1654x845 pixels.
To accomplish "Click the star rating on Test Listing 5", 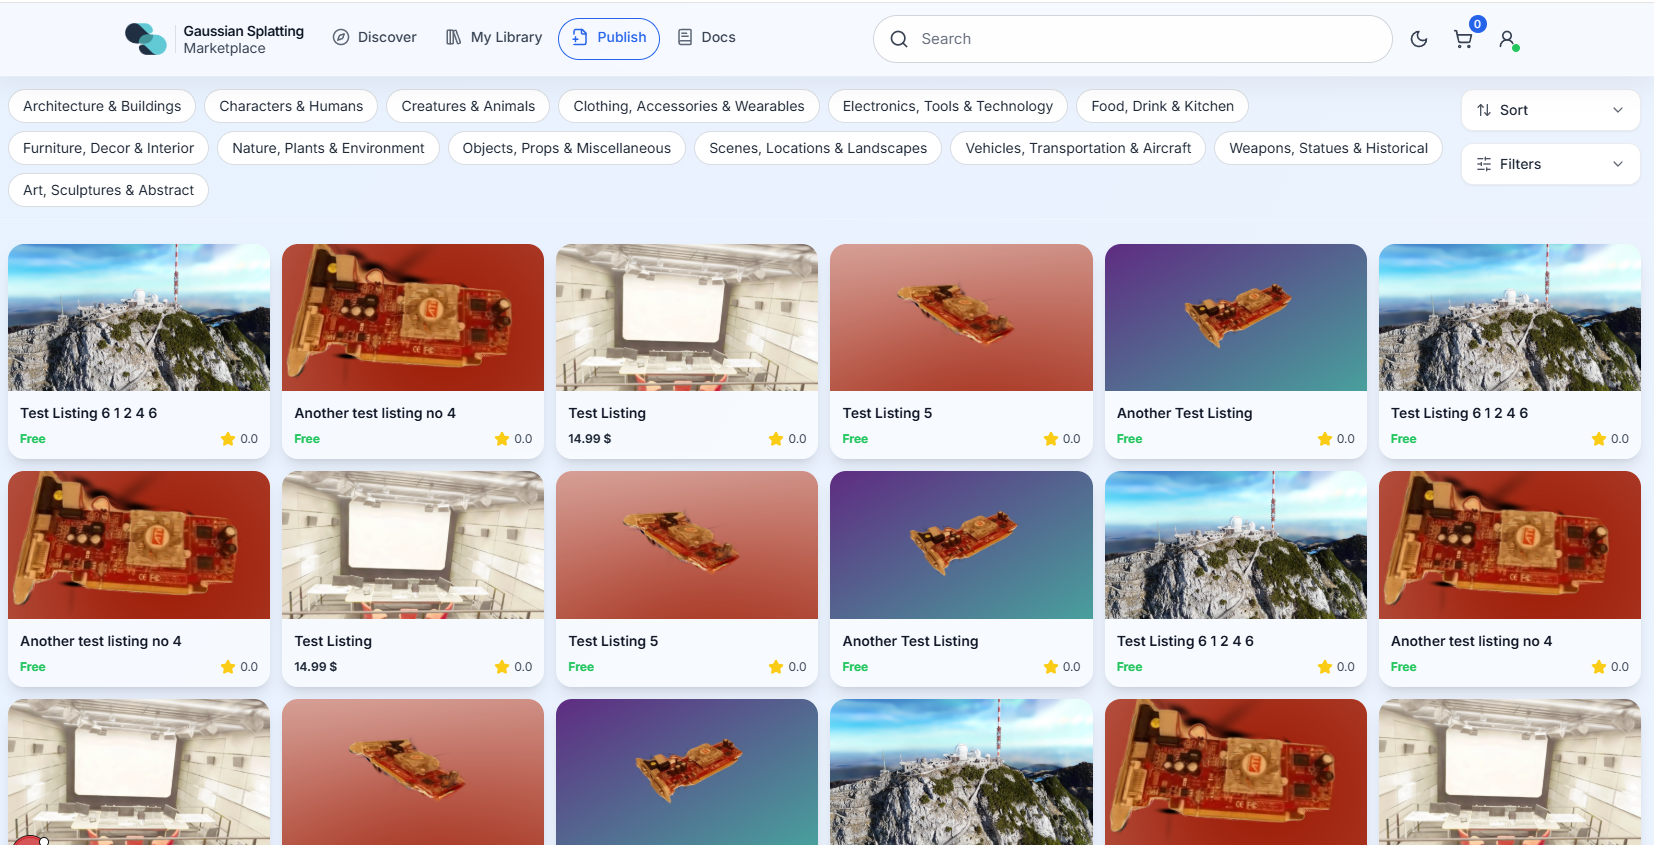I will click(x=1050, y=439).
